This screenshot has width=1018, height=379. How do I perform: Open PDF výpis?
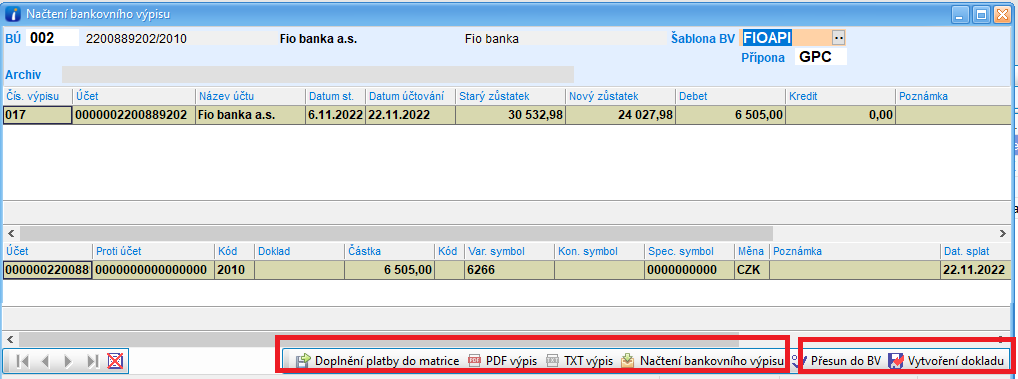click(x=503, y=361)
